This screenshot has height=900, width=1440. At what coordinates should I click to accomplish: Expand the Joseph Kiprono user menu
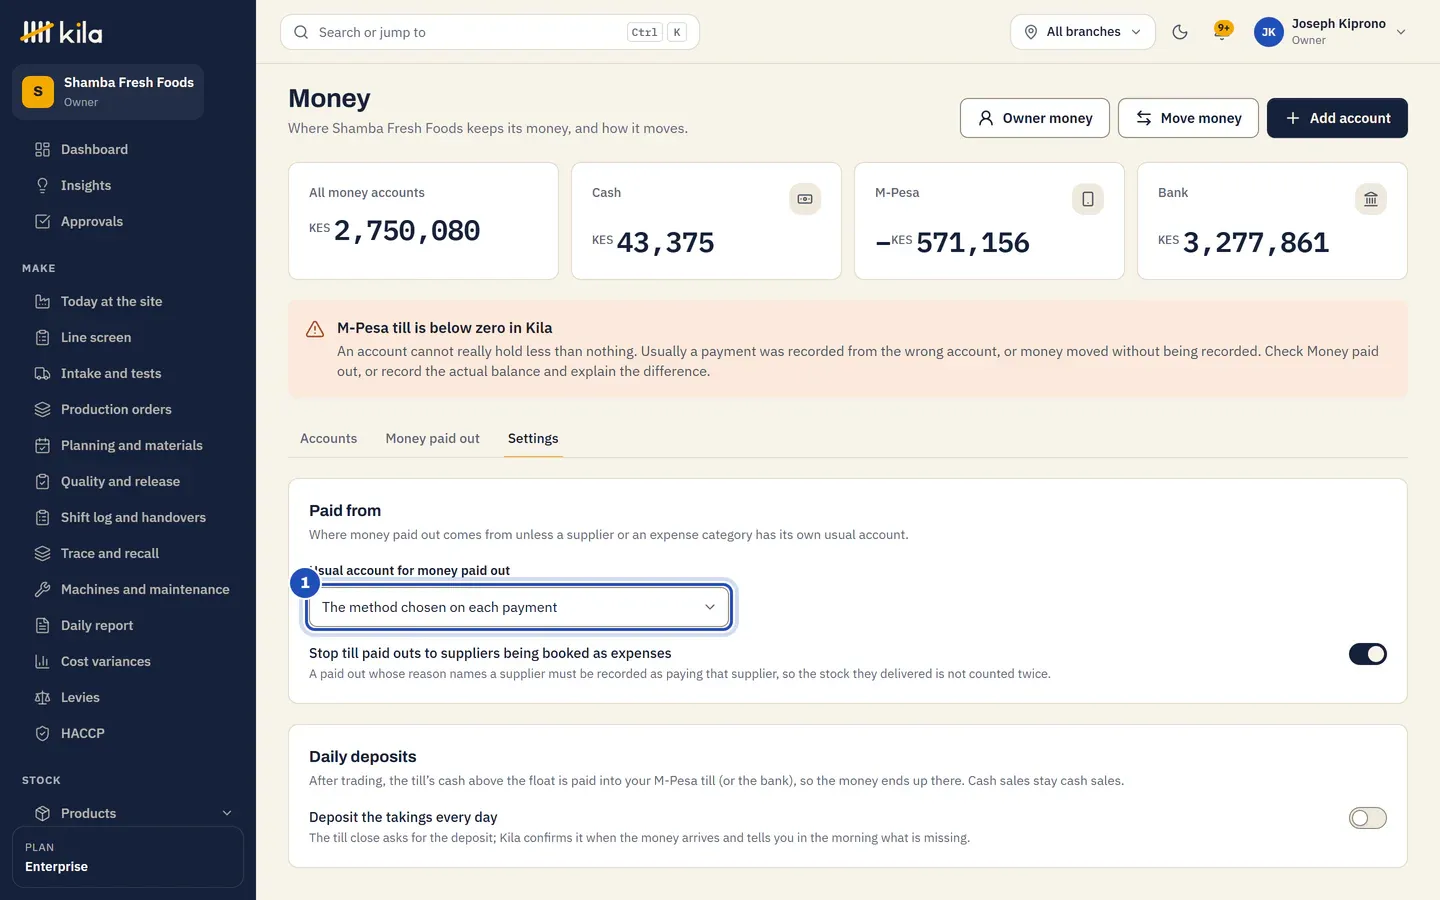click(1331, 32)
